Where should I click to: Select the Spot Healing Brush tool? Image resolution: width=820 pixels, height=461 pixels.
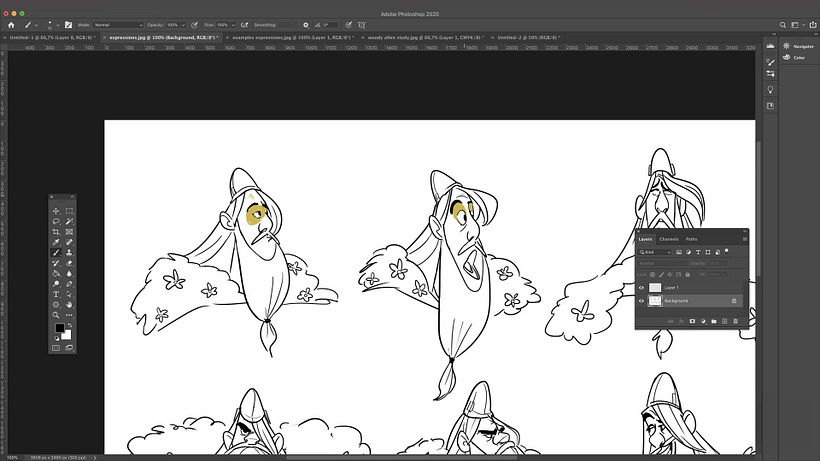[69, 242]
